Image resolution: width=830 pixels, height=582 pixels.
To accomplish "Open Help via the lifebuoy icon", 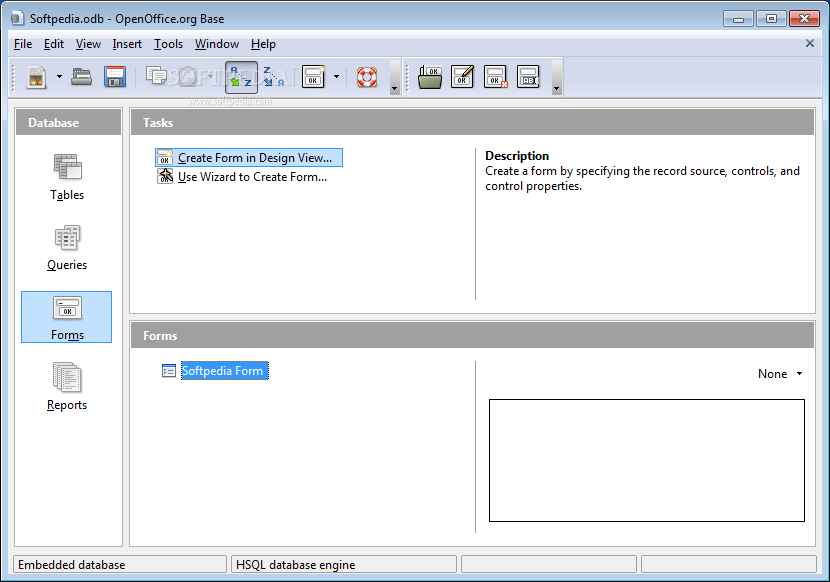I will pos(367,77).
